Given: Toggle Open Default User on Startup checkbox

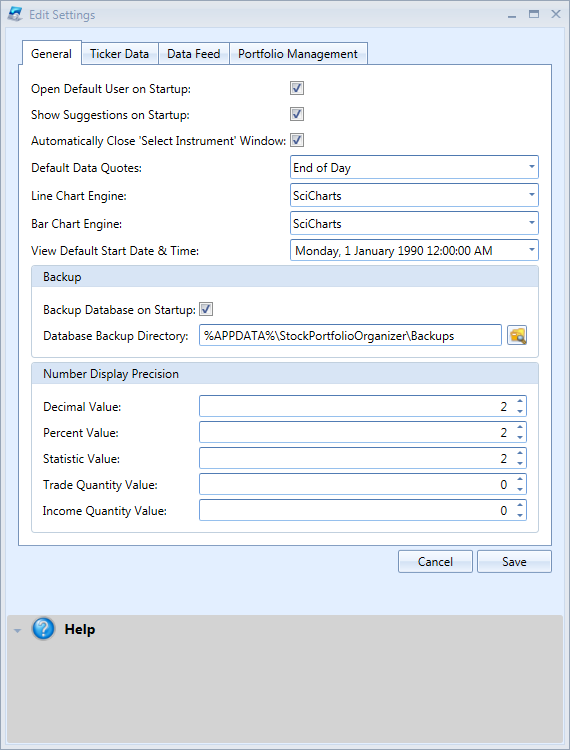Looking at the screenshot, I should 297,88.
